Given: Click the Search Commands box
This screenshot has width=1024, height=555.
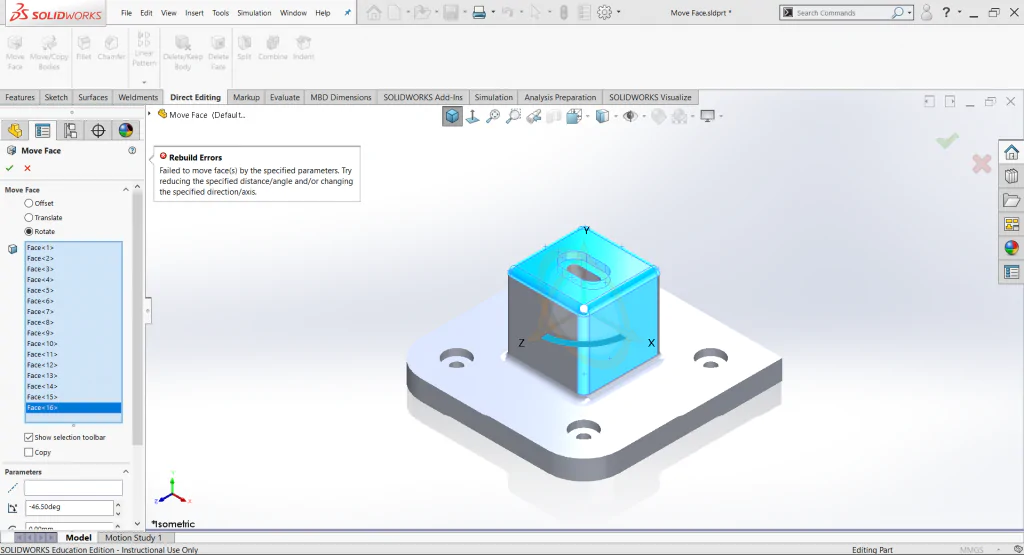Looking at the screenshot, I should tap(842, 12).
